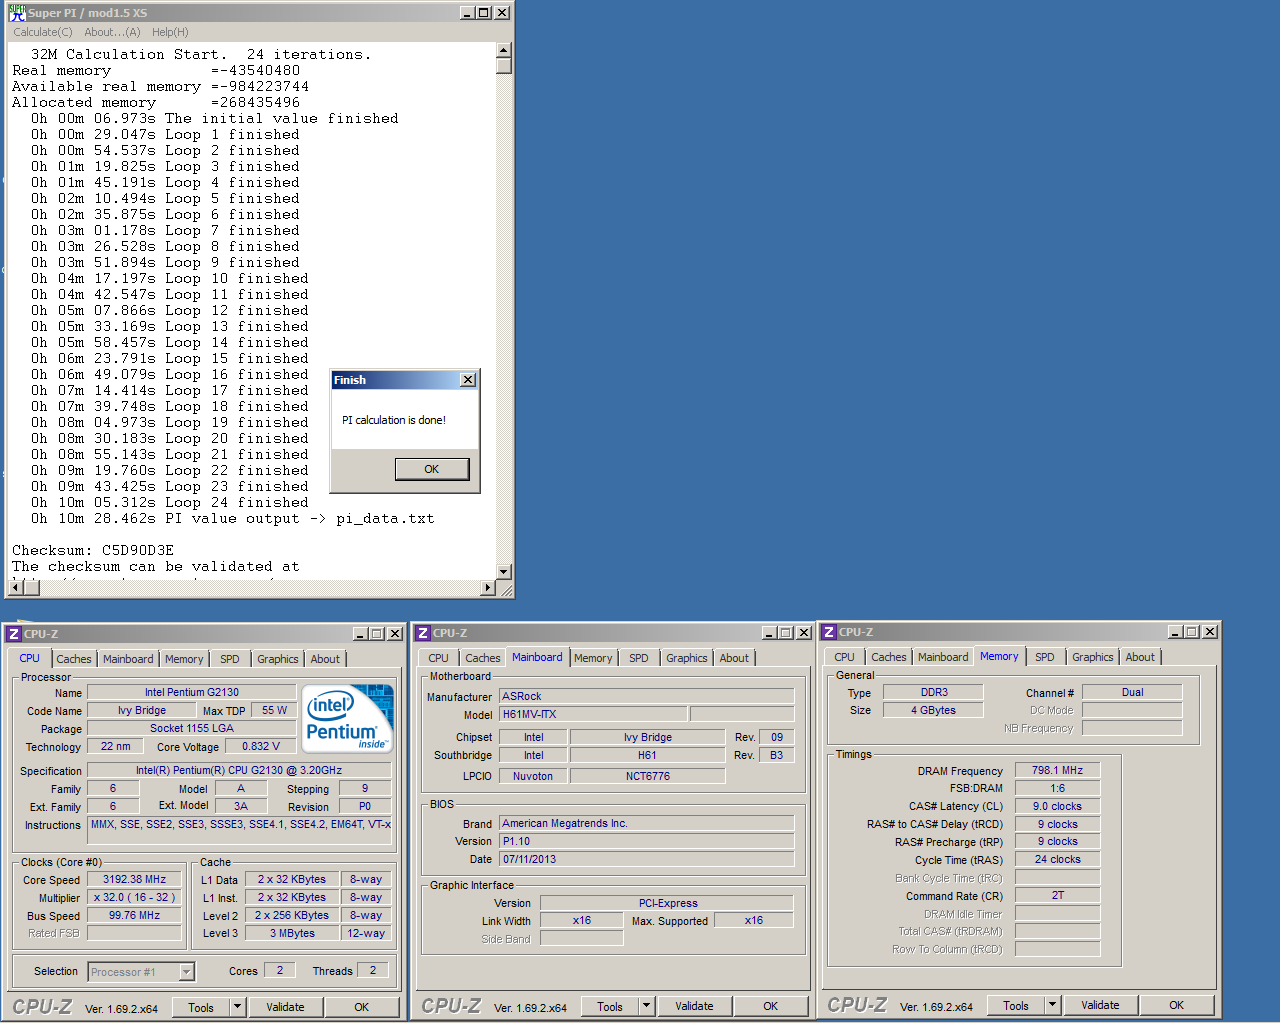Click the Command Rate value 2T
Viewport: 1280px width, 1024px height.
click(1057, 896)
